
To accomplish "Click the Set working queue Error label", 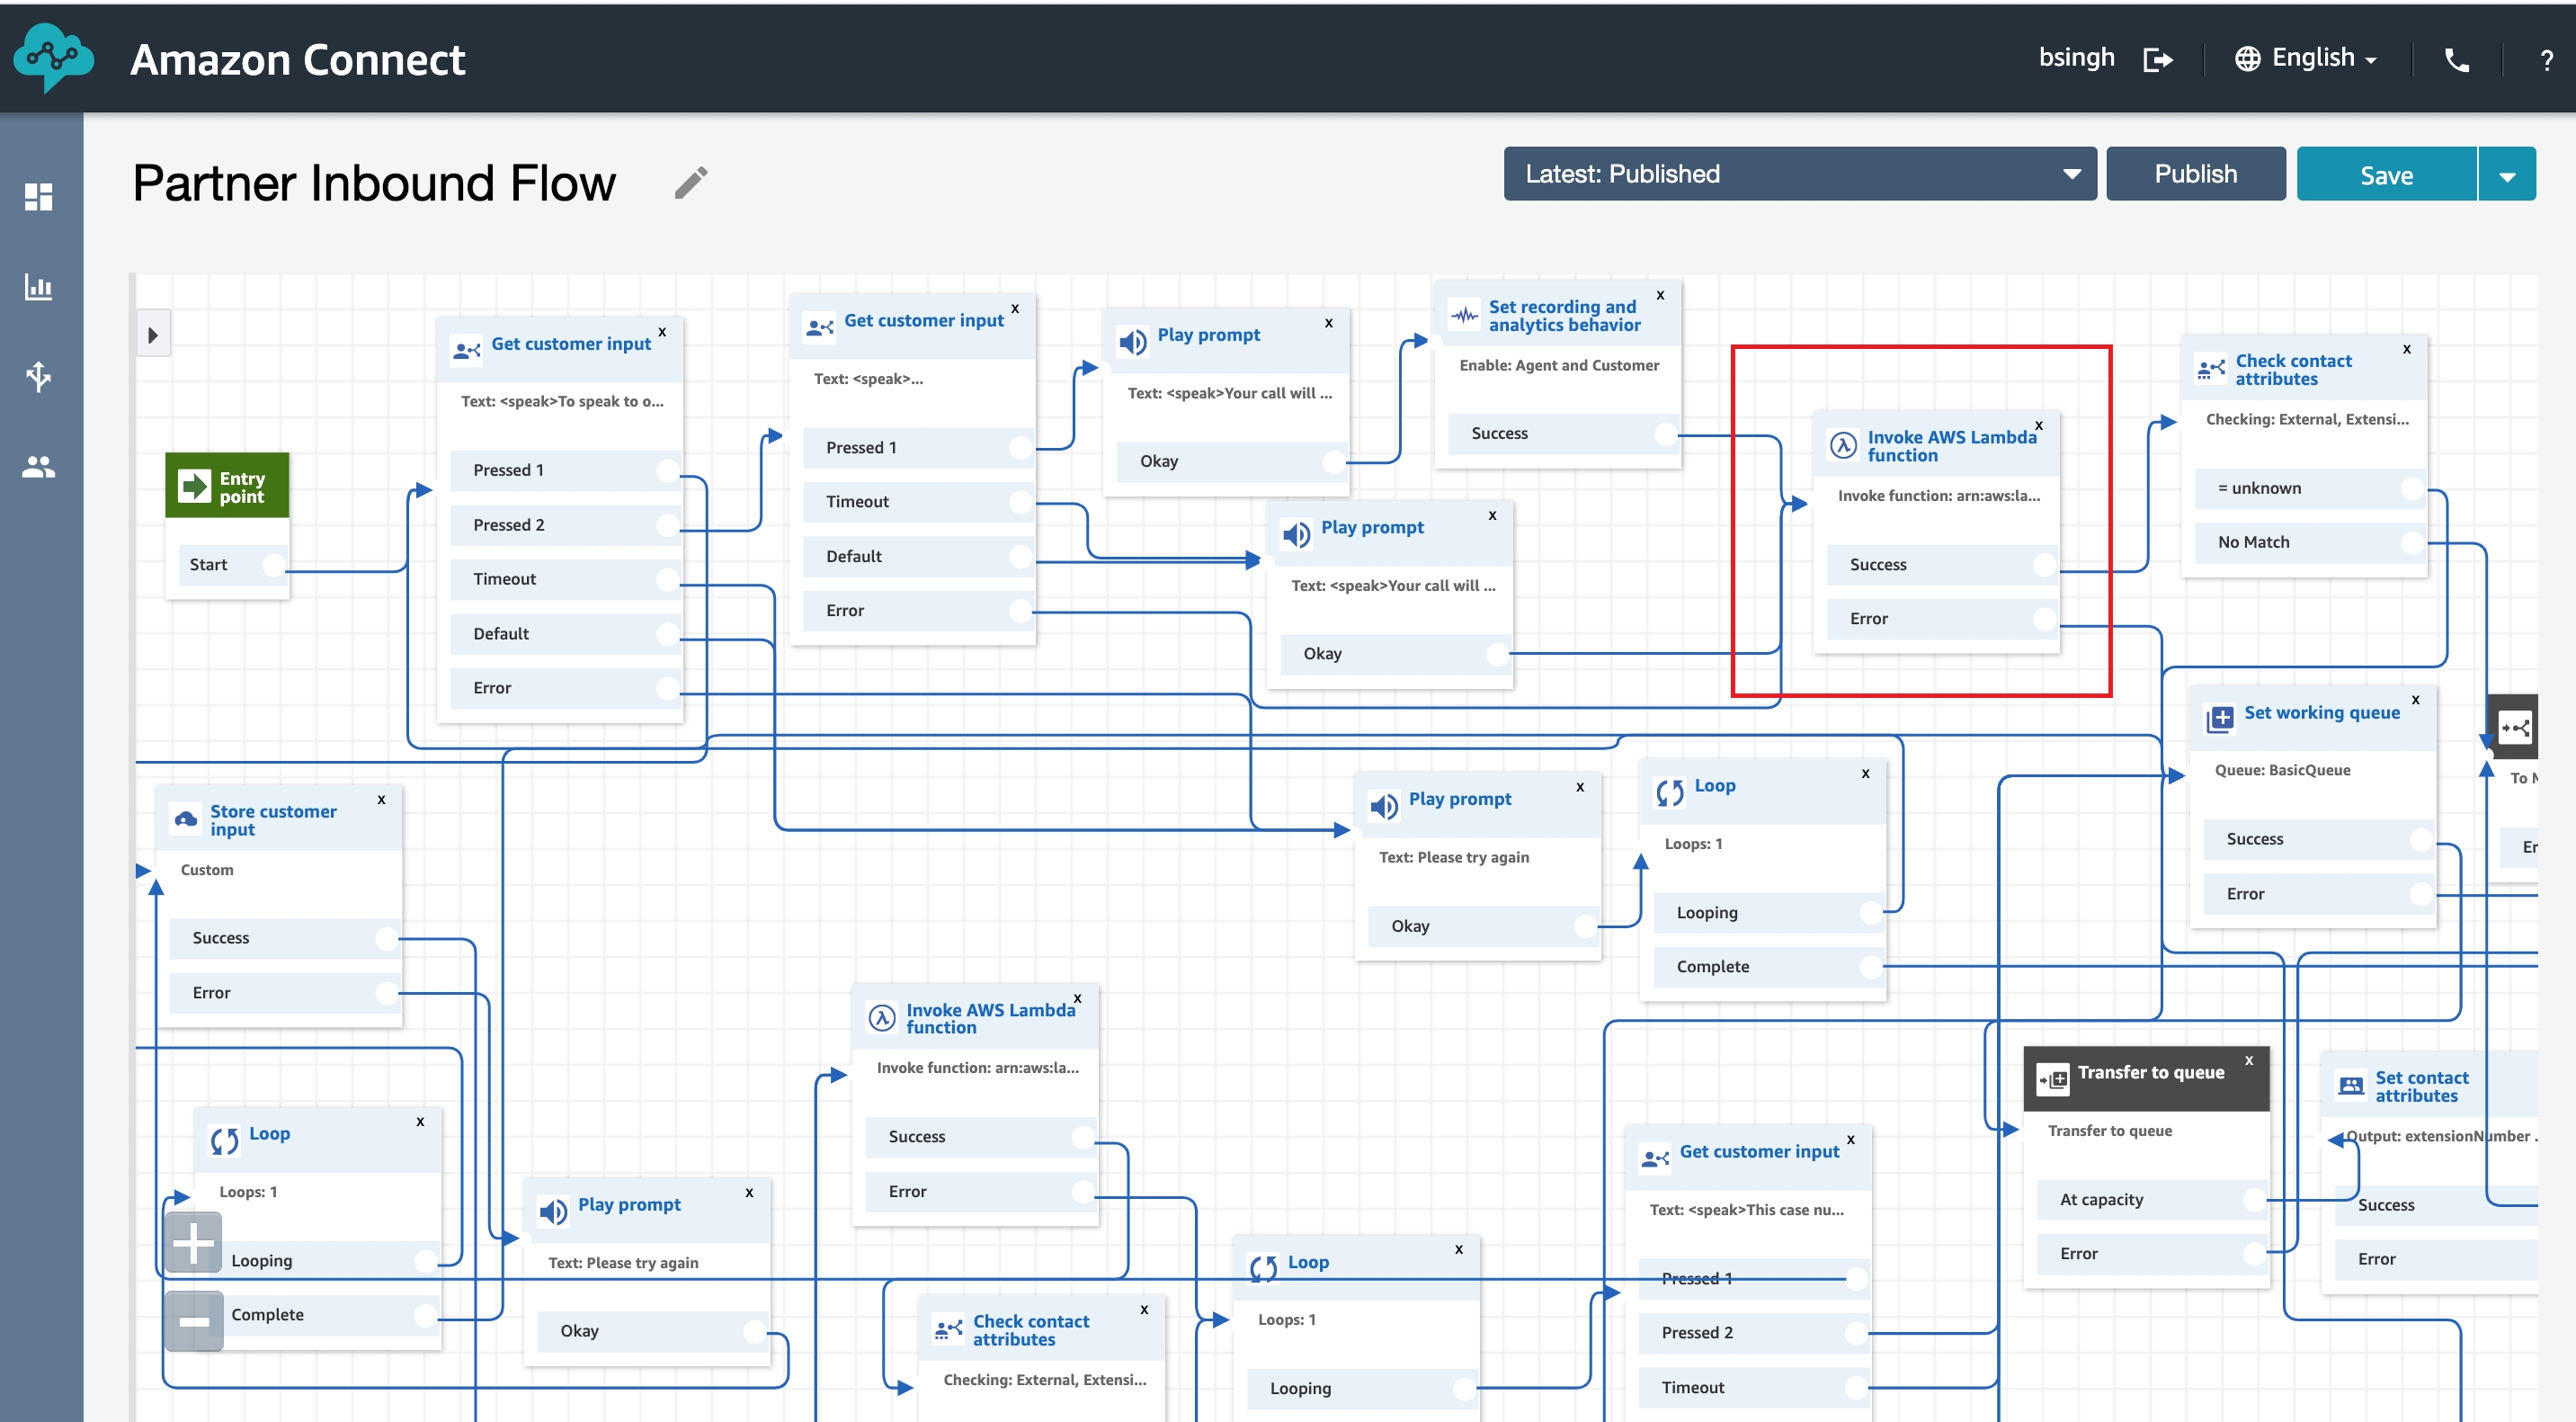I will point(2245,894).
